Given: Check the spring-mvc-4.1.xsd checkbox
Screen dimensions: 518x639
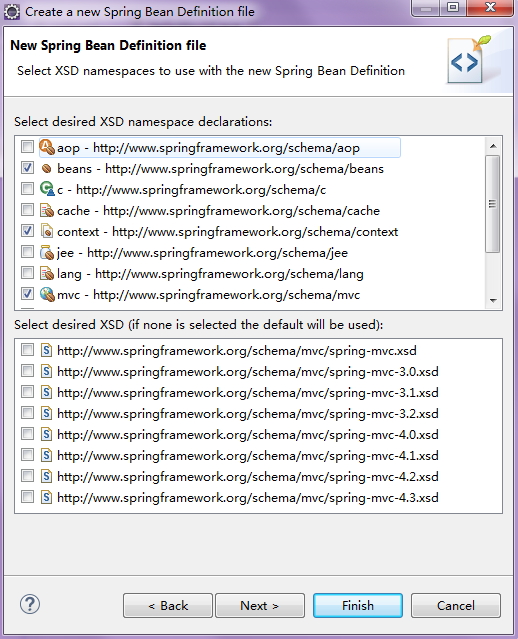Looking at the screenshot, I should (x=27, y=454).
